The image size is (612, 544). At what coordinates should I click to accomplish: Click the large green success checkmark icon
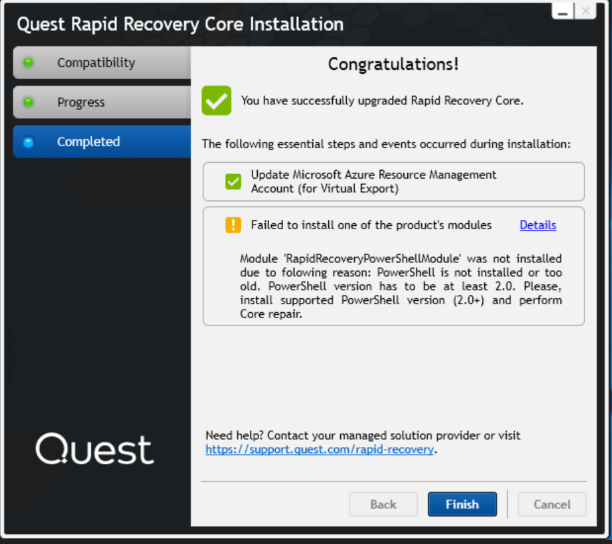[217, 101]
